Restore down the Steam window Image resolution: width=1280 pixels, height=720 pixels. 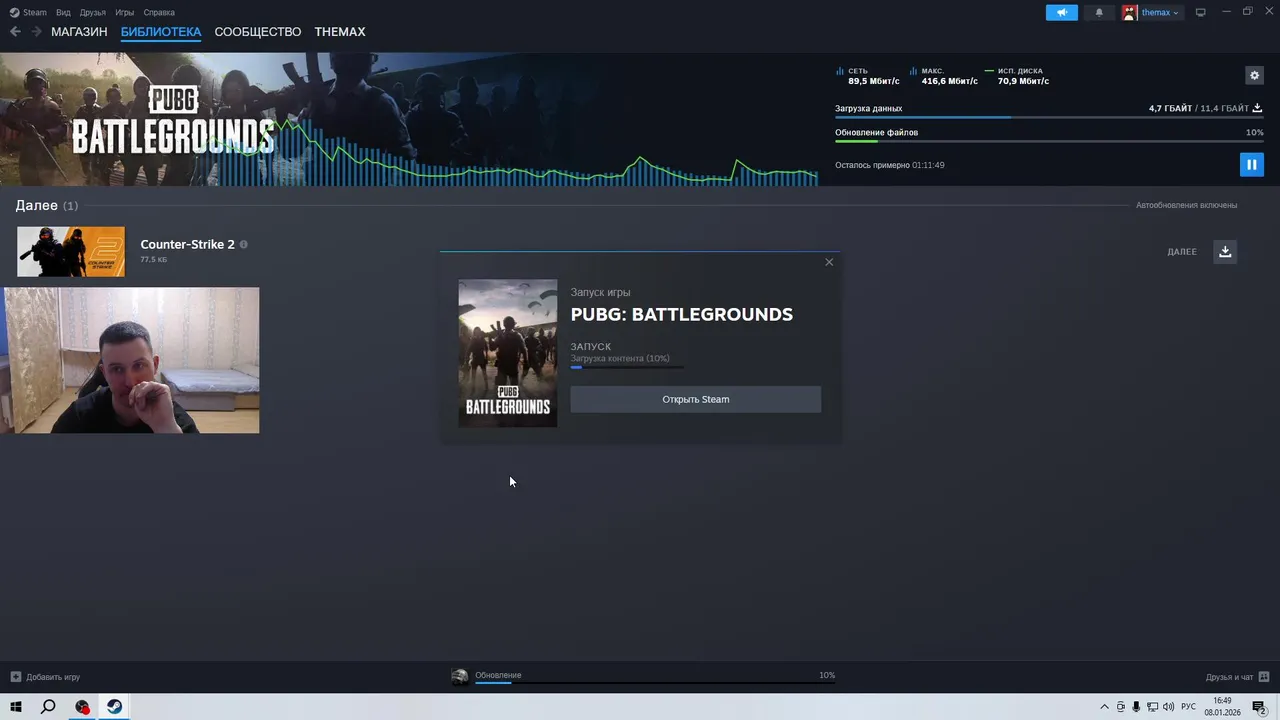(1247, 12)
